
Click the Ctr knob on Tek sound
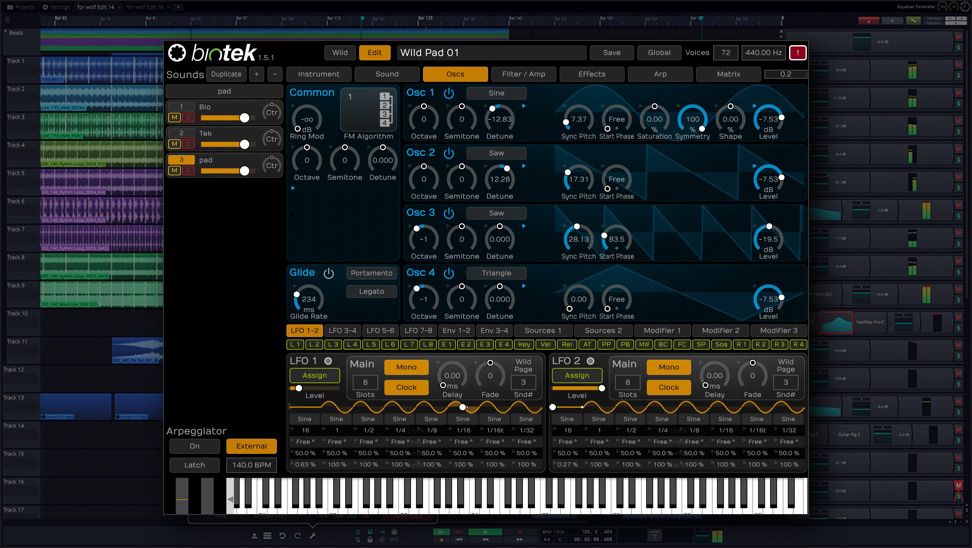click(x=272, y=139)
